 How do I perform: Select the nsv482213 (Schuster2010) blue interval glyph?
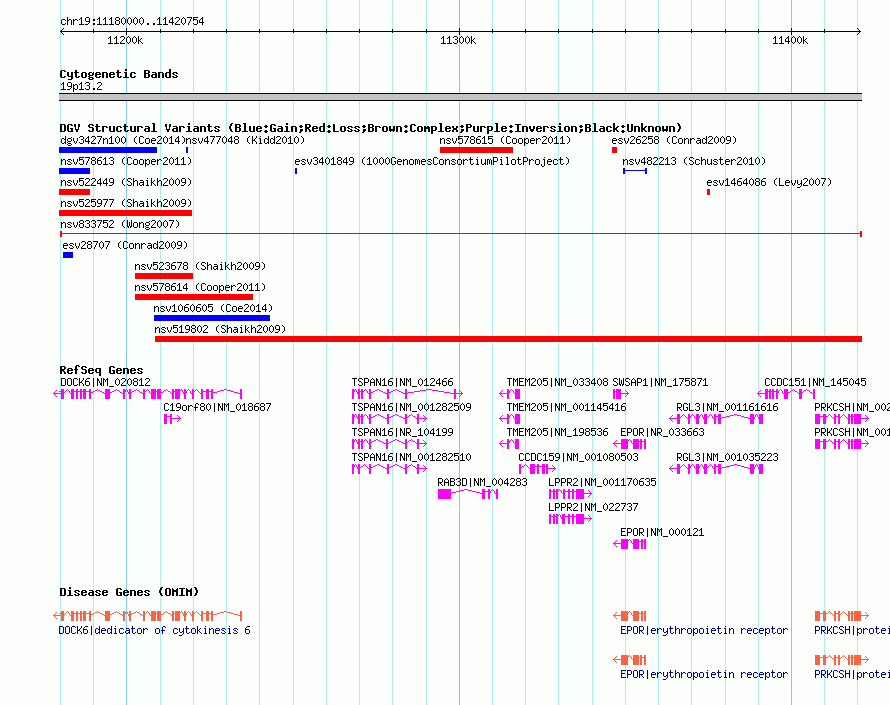(635, 171)
